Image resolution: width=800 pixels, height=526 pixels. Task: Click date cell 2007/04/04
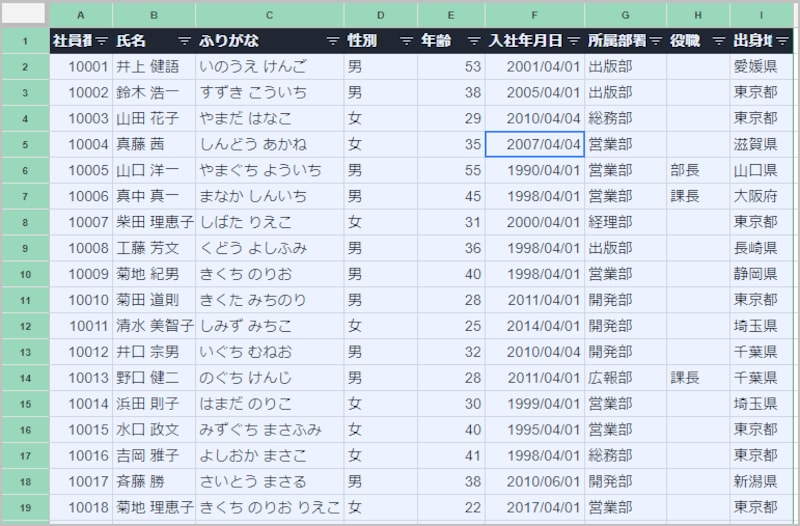tap(535, 144)
